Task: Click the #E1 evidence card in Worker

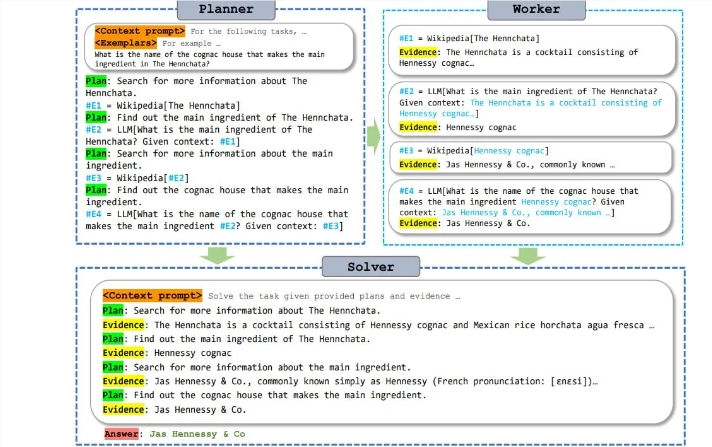Action: pyautogui.click(x=532, y=50)
